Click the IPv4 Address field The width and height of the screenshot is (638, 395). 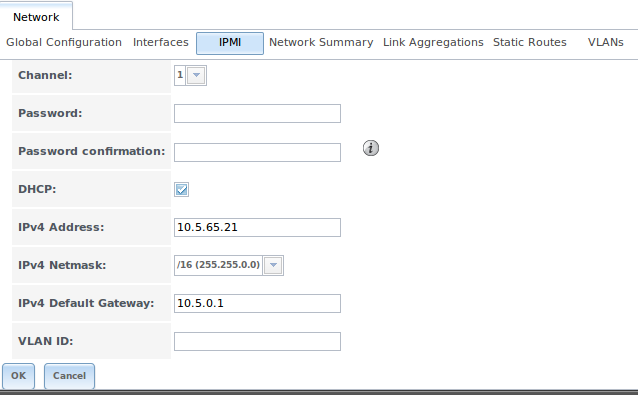point(257,227)
